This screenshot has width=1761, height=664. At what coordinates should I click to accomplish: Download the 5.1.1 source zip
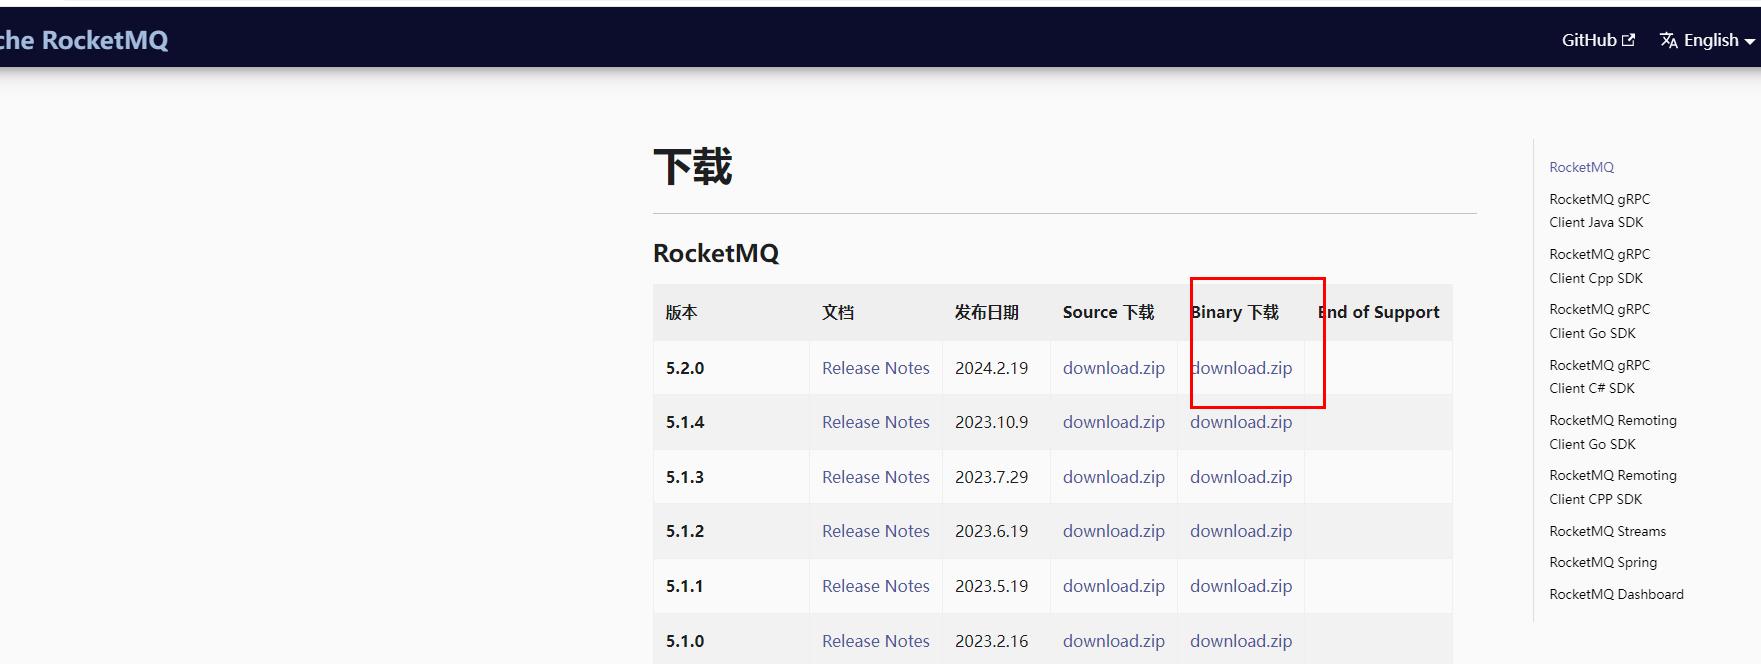[1113, 586]
